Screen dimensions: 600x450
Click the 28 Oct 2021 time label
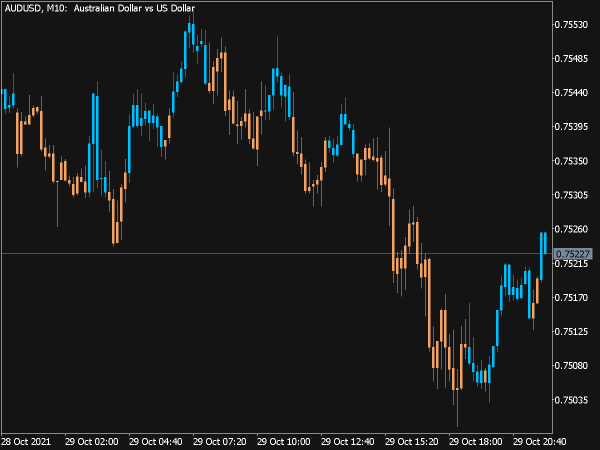coord(26,442)
